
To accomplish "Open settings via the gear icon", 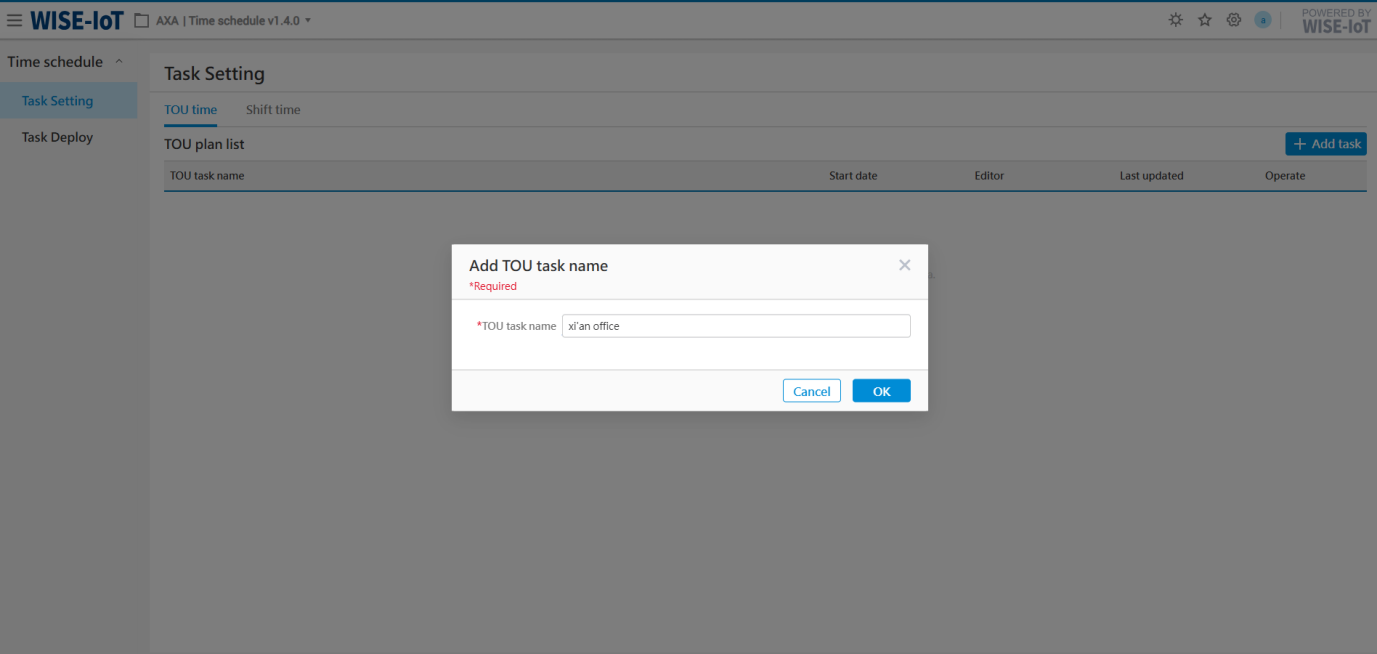I will (1234, 20).
